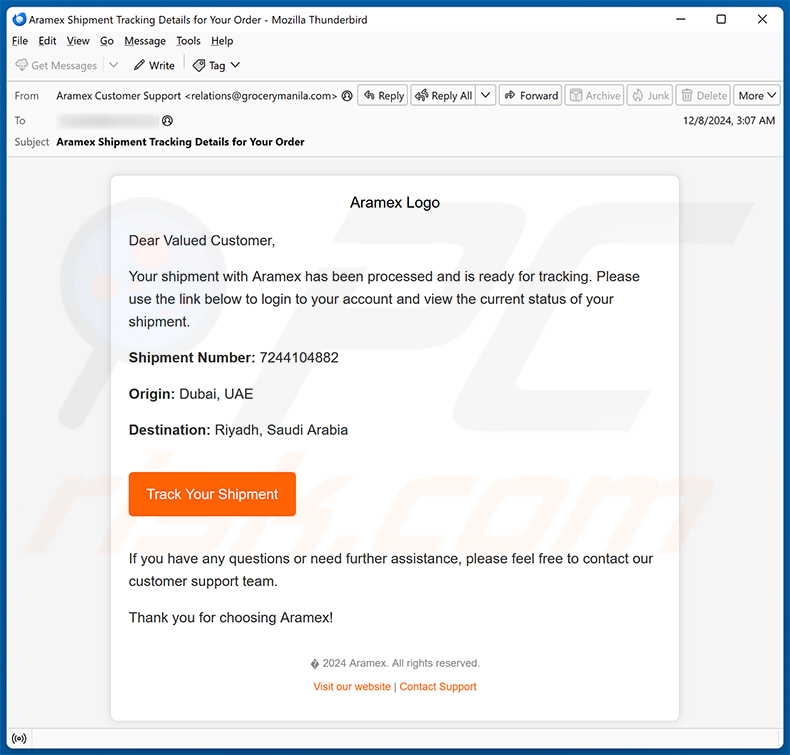Screen dimensions: 790x755
Task: Click the Reply button
Action: click(x=383, y=95)
